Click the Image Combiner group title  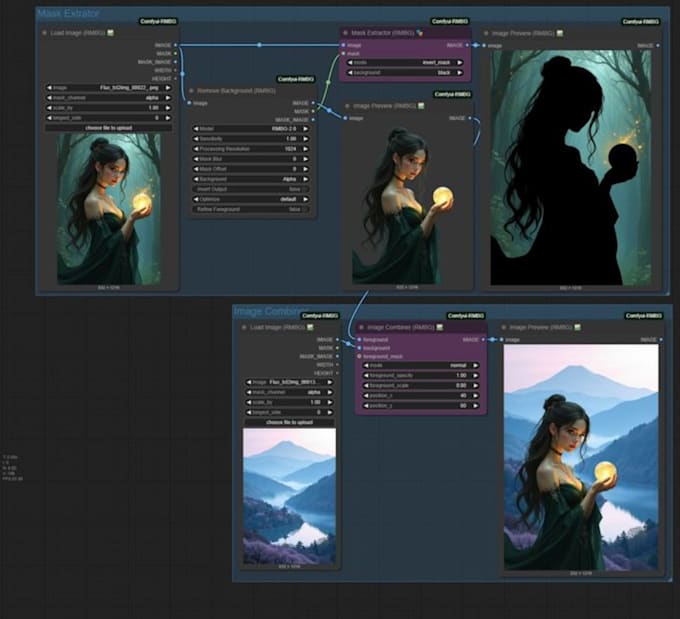tap(267, 311)
